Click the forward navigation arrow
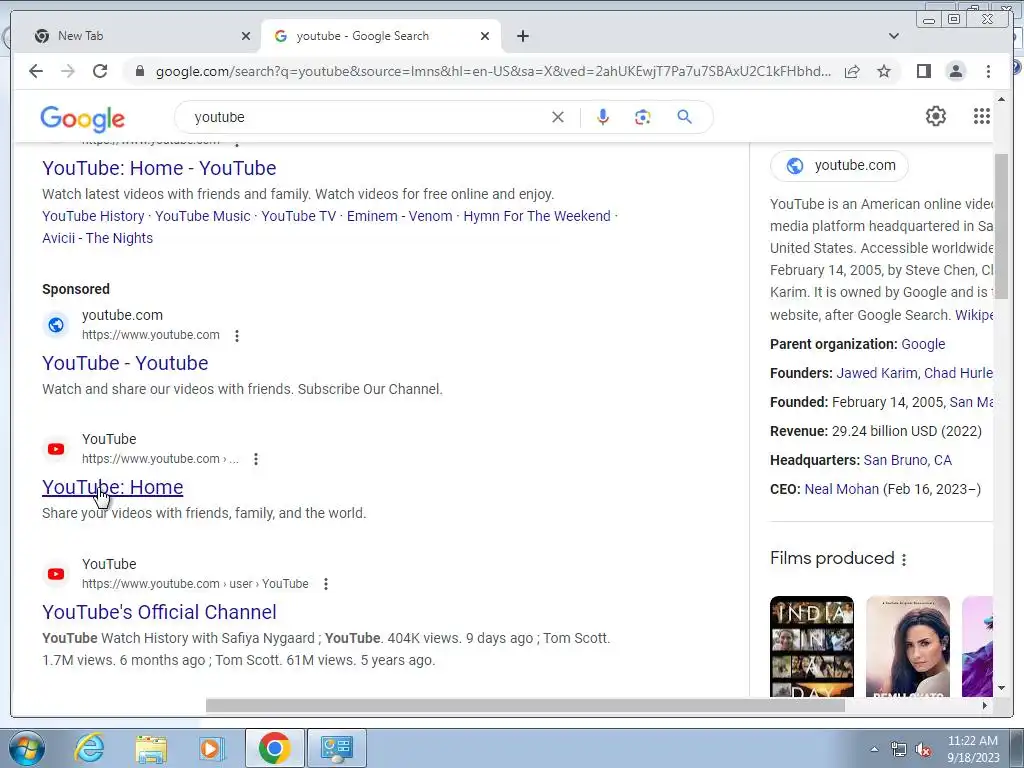Viewport: 1024px width, 768px height. [x=68, y=71]
